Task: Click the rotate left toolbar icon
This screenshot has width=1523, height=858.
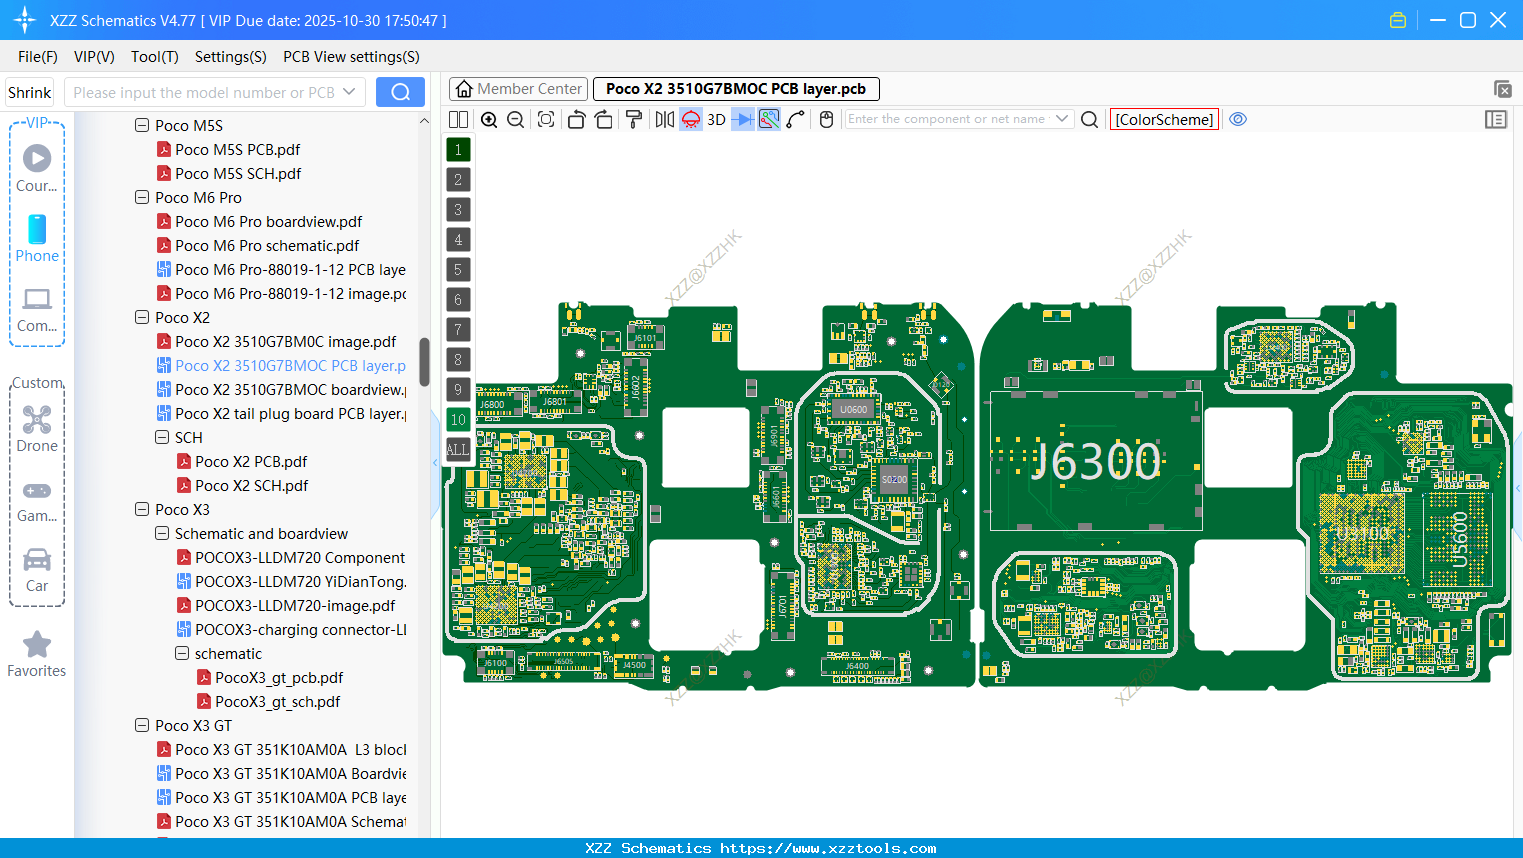Action: (x=576, y=118)
